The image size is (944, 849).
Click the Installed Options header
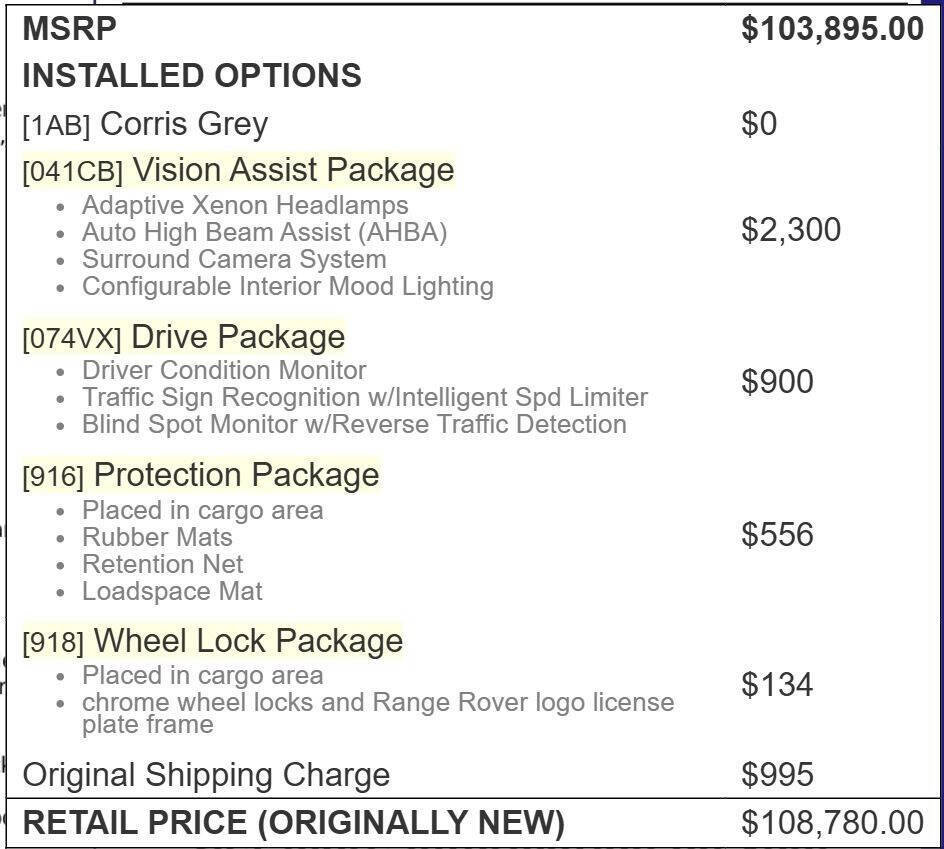[x=192, y=75]
